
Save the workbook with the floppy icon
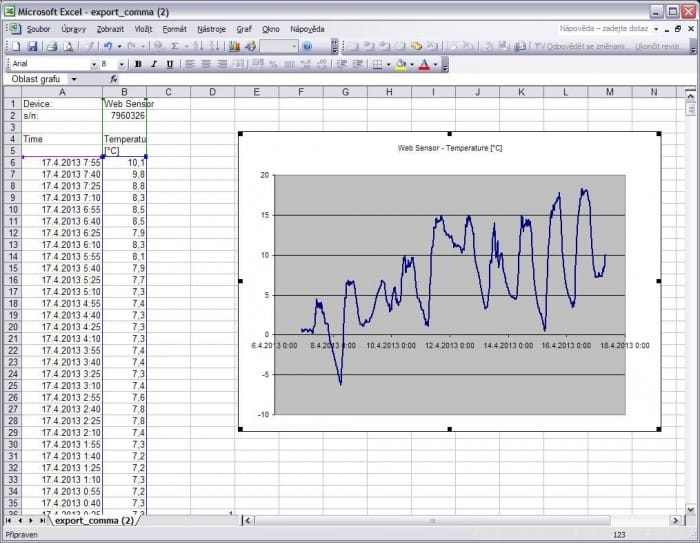32,46
